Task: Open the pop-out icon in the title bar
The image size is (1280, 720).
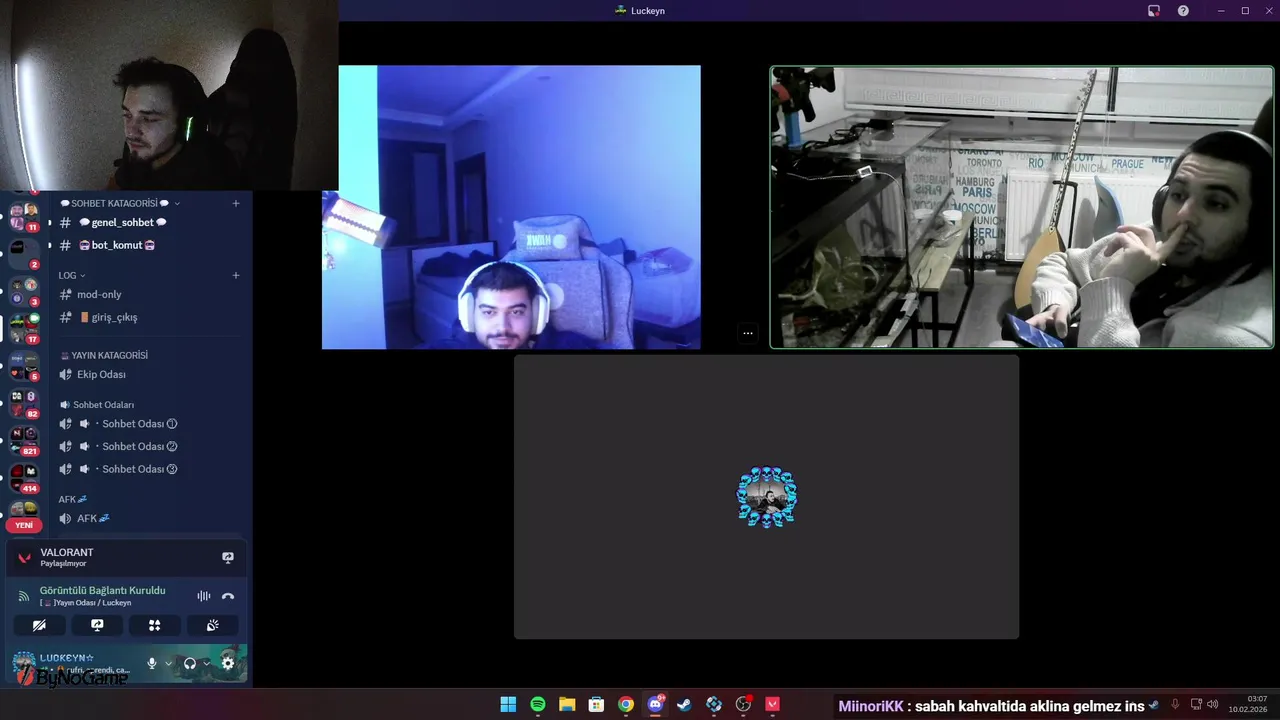Action: pos(1153,10)
